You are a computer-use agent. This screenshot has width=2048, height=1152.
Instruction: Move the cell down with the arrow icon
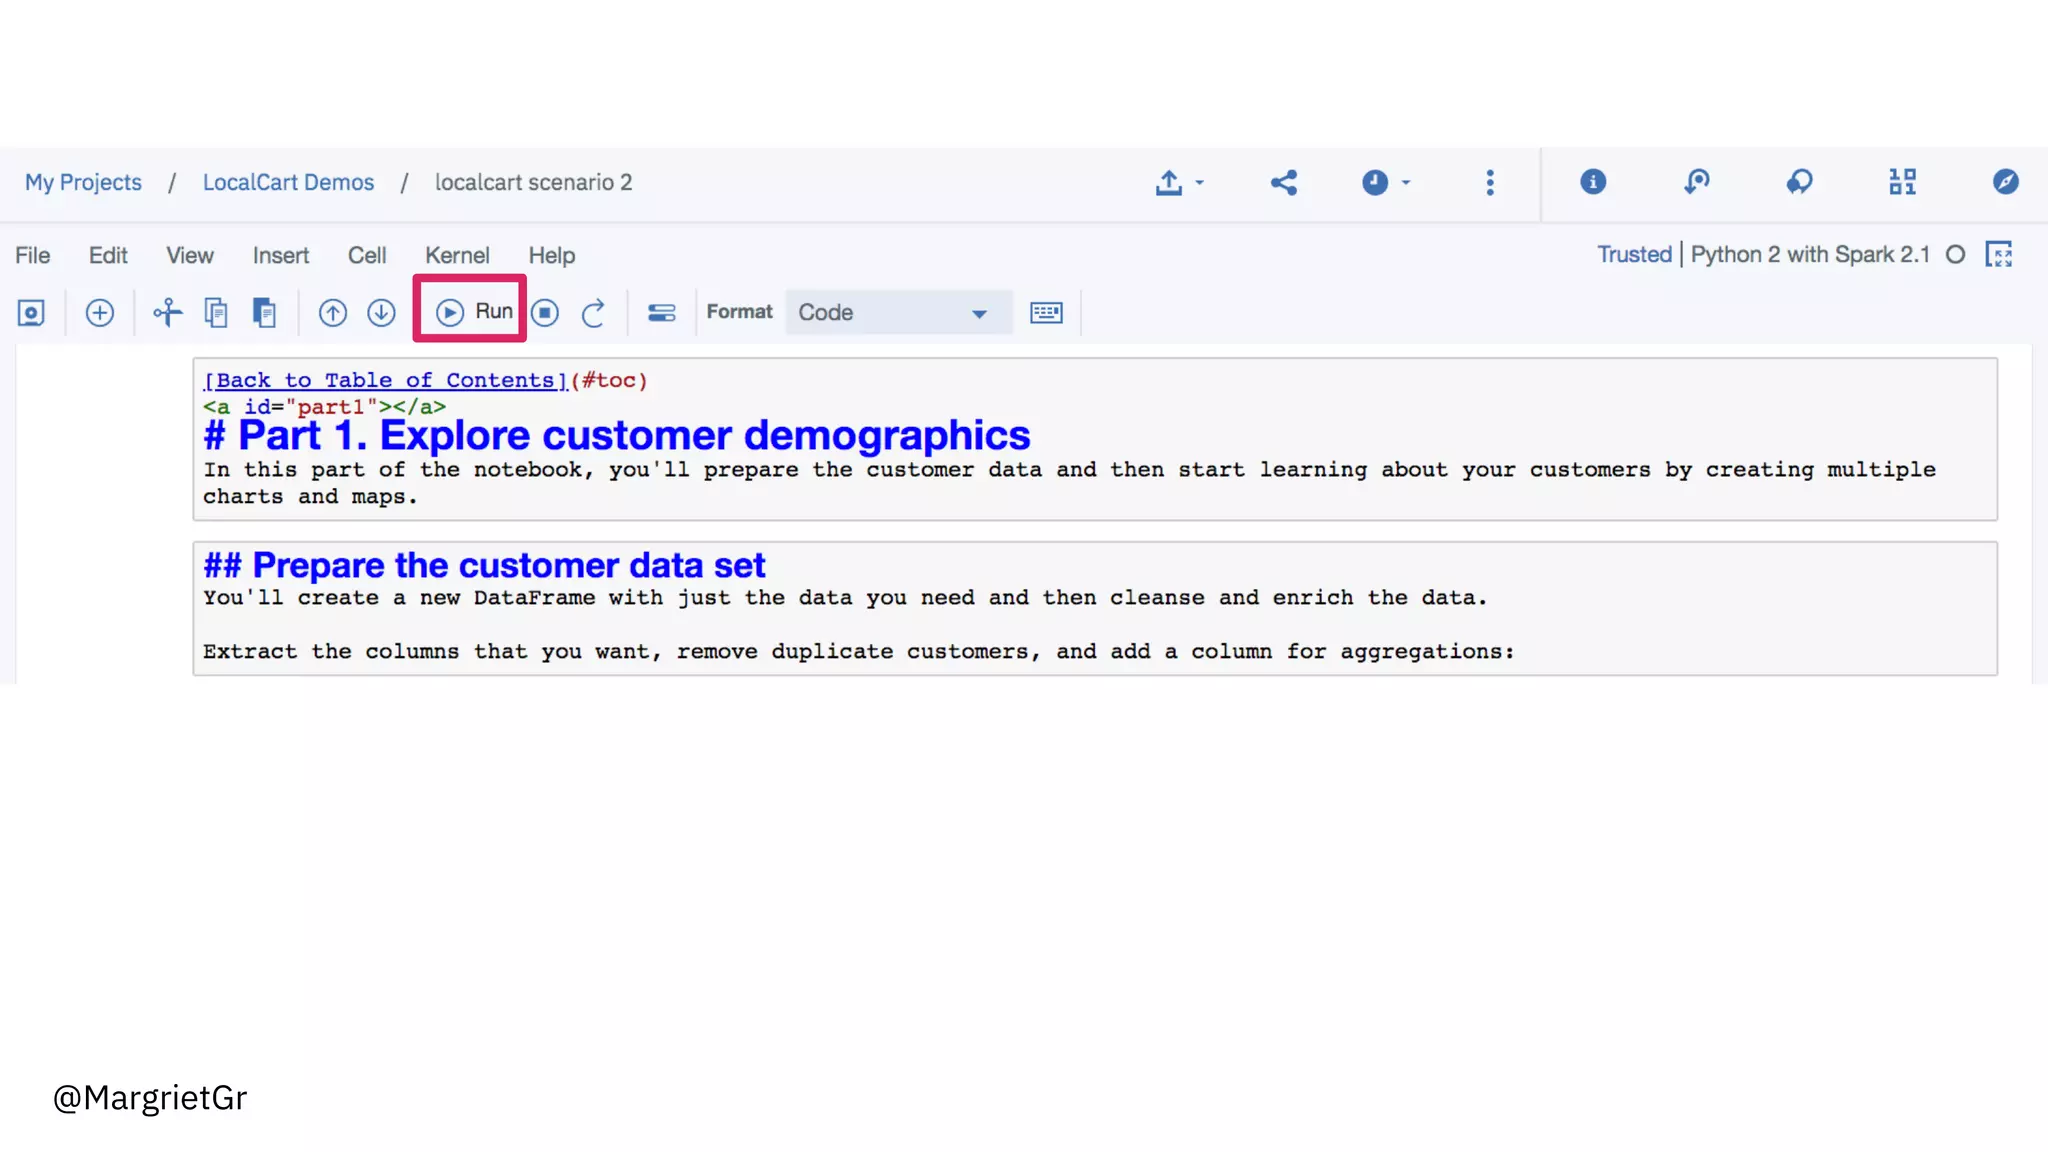pos(381,313)
